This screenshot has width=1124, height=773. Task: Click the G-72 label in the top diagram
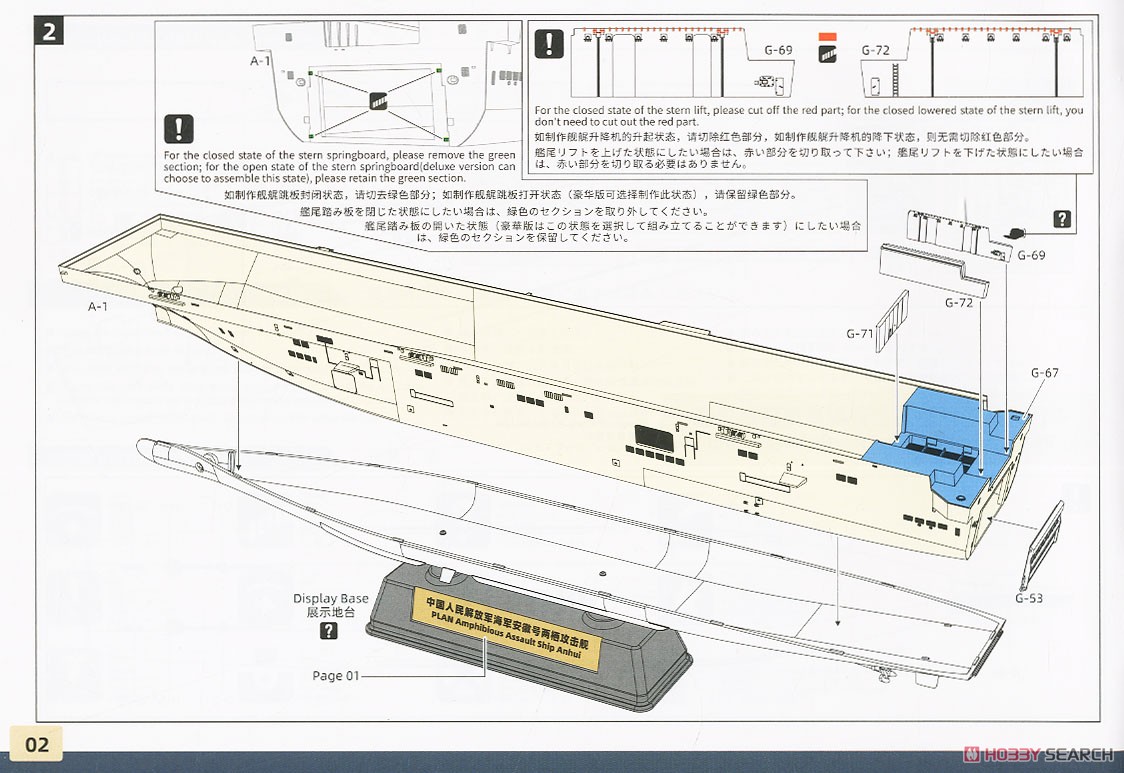(x=875, y=50)
